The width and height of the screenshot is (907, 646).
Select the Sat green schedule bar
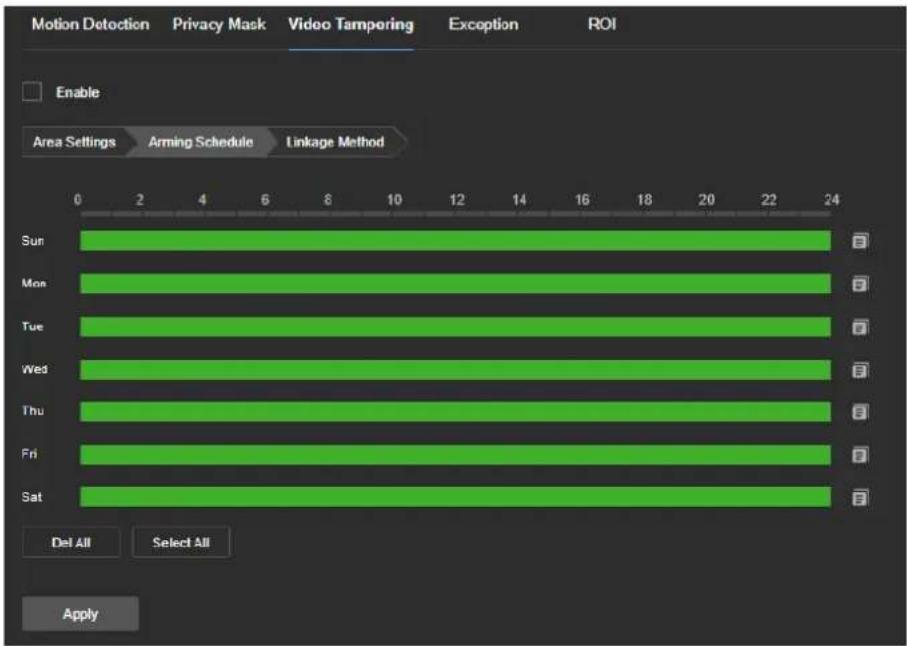455,497
